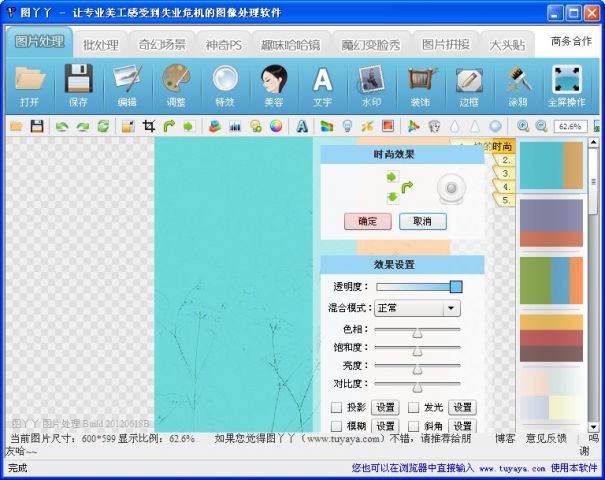This screenshot has width=605, height=480.
Task: Select the green-blue-orange striped effect thumbnail
Action: [x=551, y=280]
